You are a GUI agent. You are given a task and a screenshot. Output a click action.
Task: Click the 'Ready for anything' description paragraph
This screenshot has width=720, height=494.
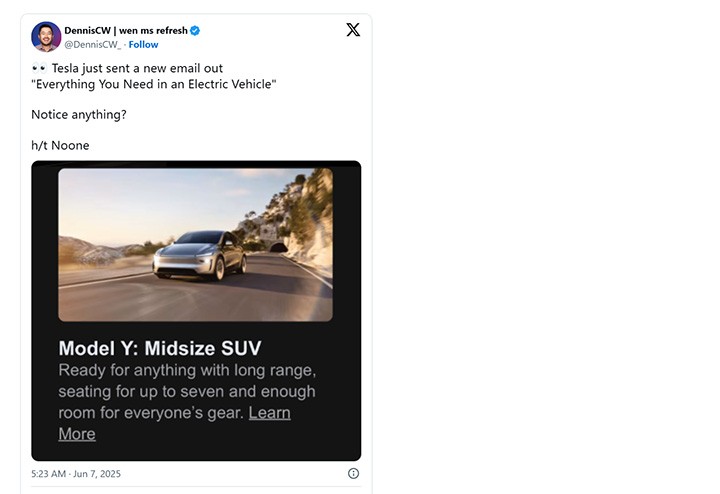(x=187, y=402)
